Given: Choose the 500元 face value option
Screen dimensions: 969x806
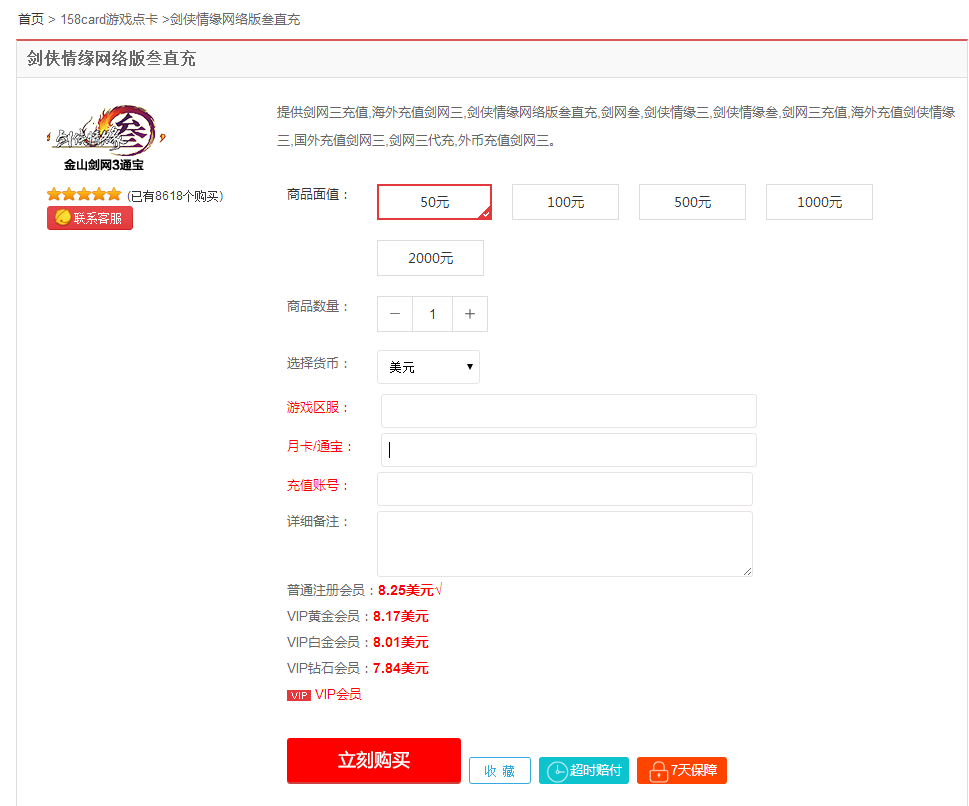Looking at the screenshot, I should (692, 202).
